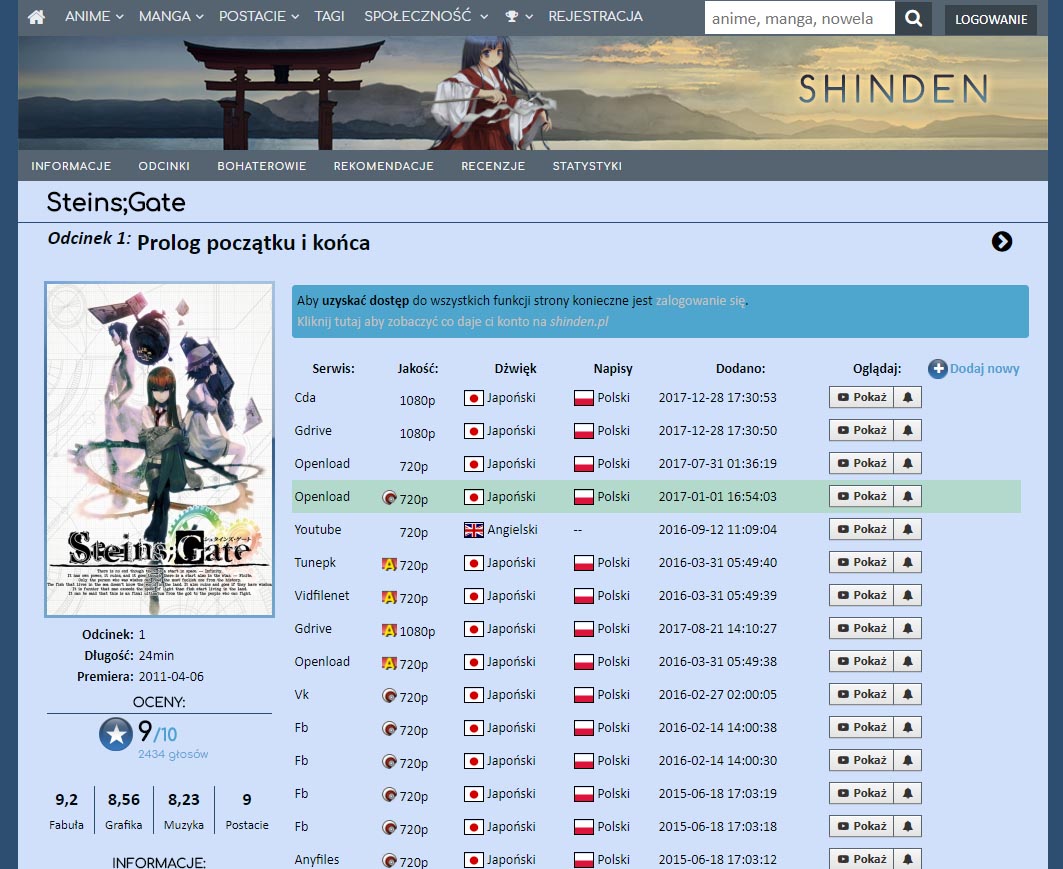1063x869 pixels.
Task: Click the home icon in navbar
Action: click(x=36, y=17)
